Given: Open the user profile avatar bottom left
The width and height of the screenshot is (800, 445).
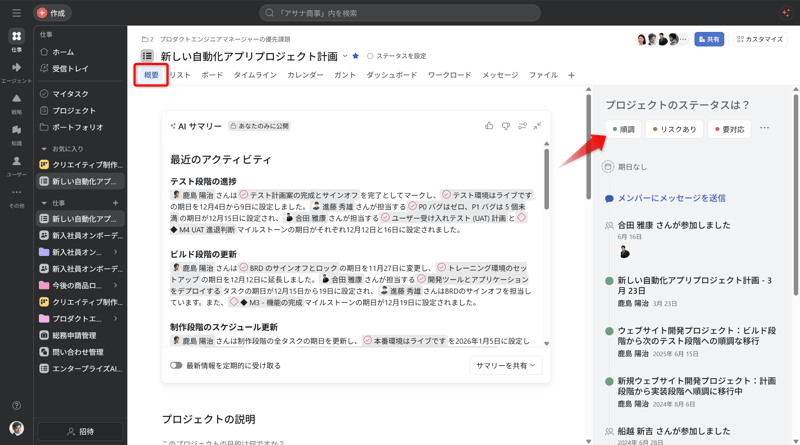Looking at the screenshot, I should point(16,428).
